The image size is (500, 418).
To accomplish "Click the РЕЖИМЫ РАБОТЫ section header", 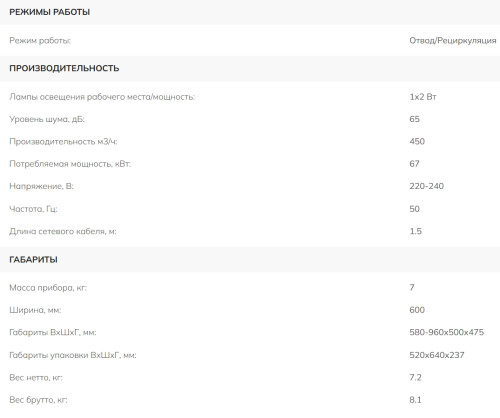I will pos(50,12).
